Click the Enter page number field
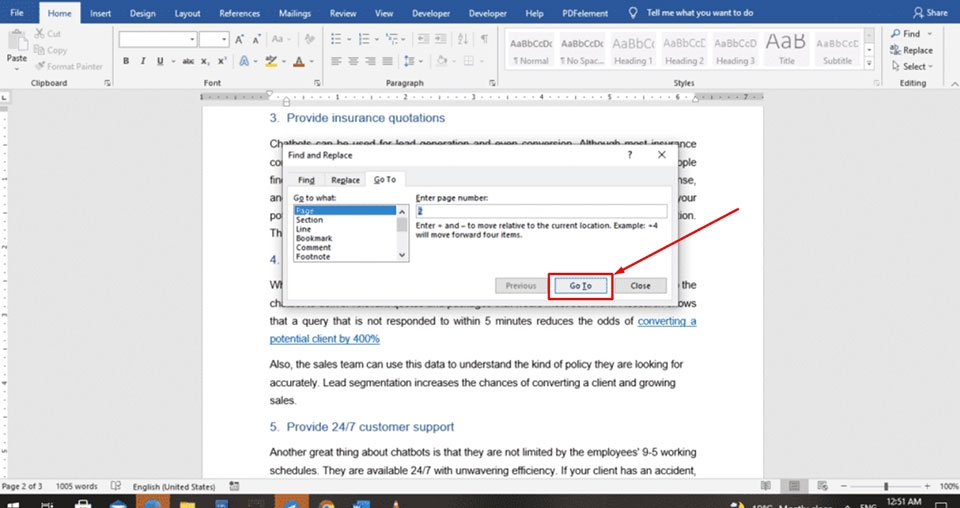This screenshot has height=508, width=960. pos(541,211)
